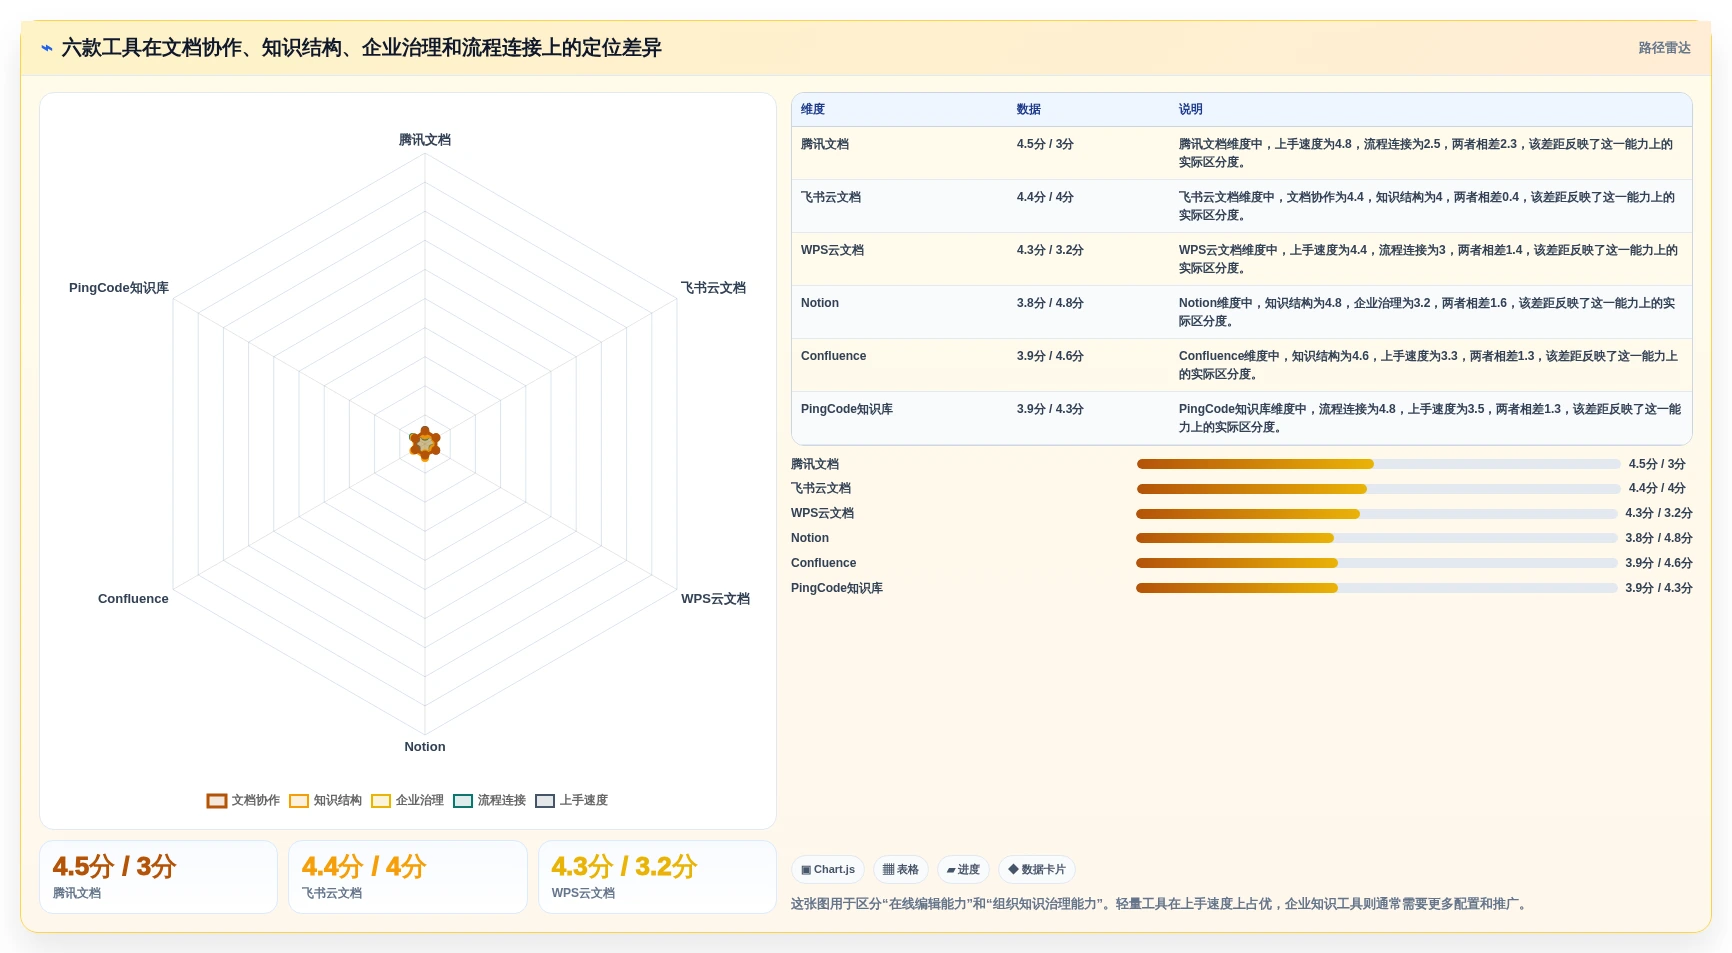Viewport: 1732px width, 953px height.
Task: Toggle the 文档协作 legend swatch
Action: tap(217, 801)
